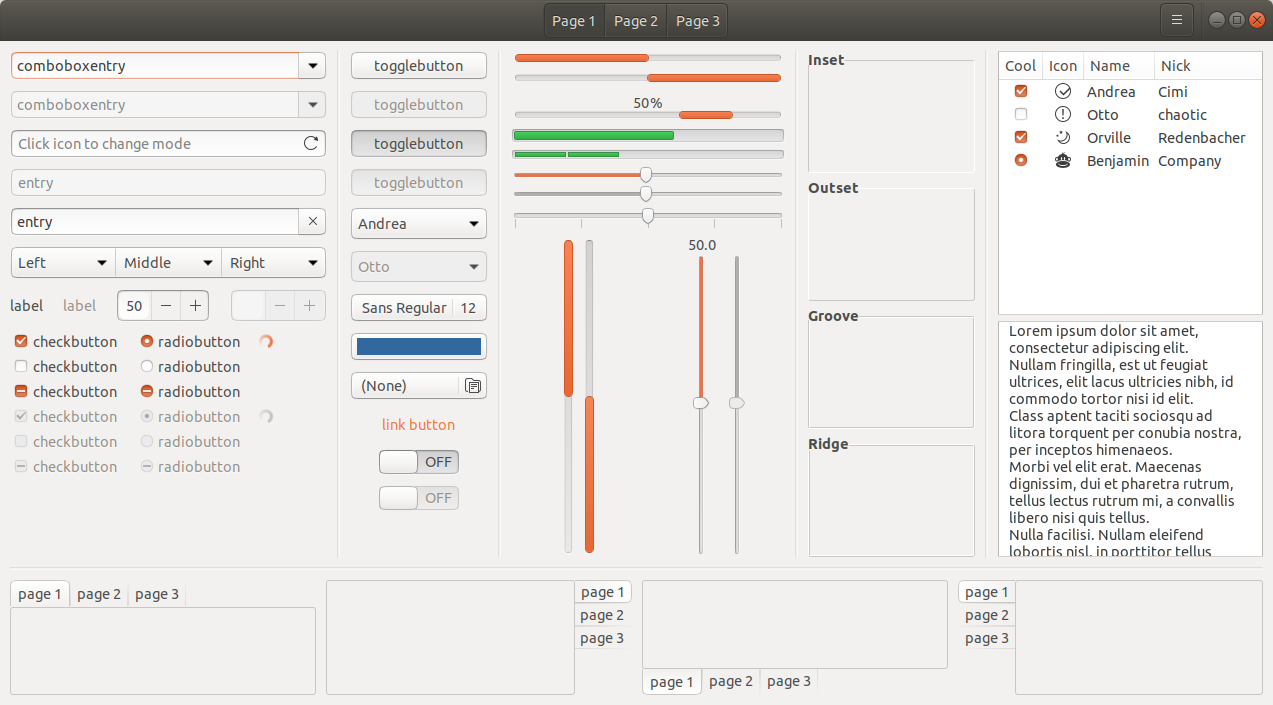1273x705 pixels.
Task: Focus the editable entry field with clear button
Action: click(x=155, y=222)
